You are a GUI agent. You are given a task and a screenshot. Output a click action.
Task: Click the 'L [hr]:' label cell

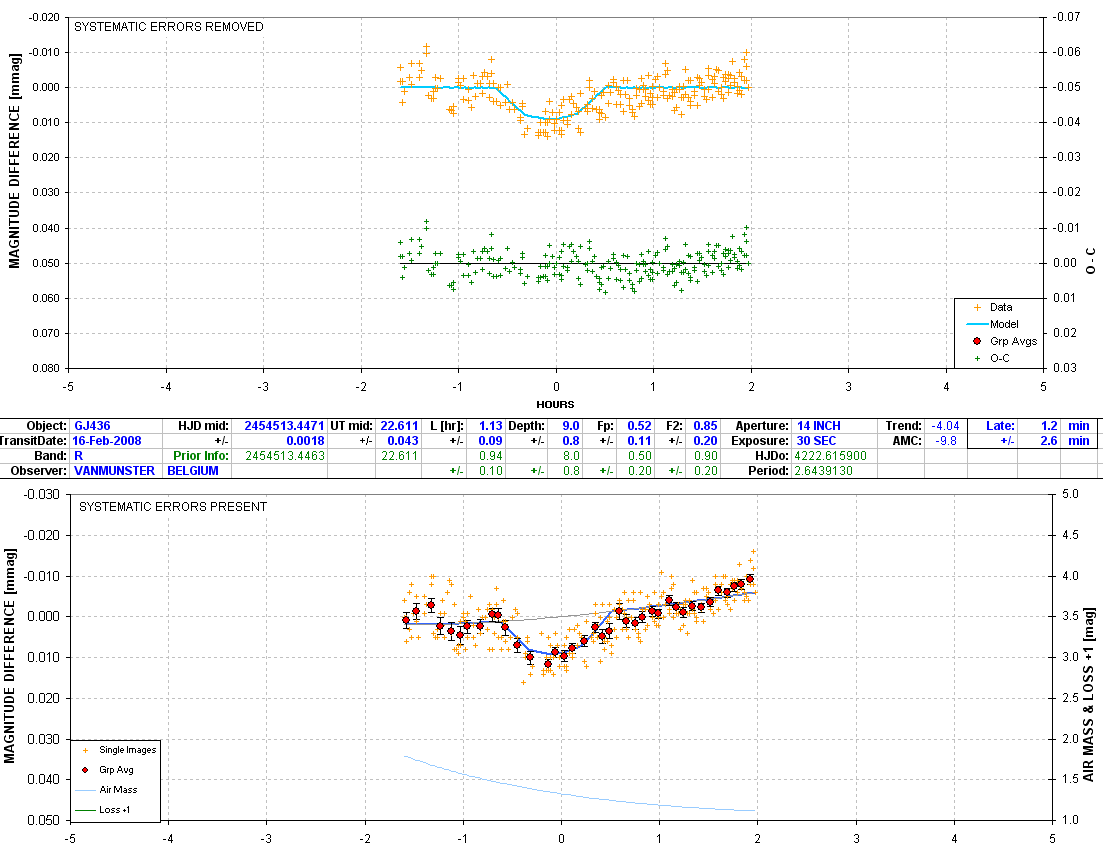pyautogui.click(x=447, y=426)
